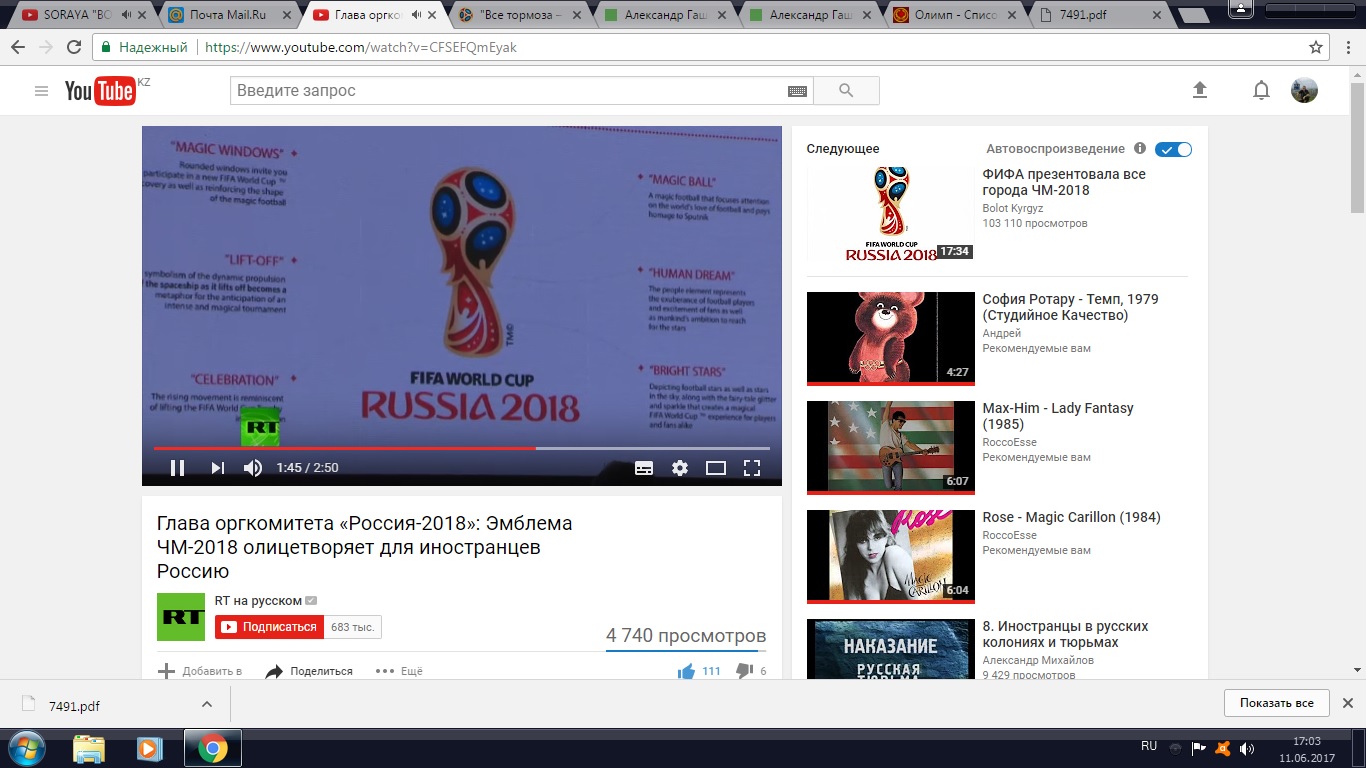Open София Ротару - Темп video title
Screen dimensions: 1366x768
click(1070, 307)
